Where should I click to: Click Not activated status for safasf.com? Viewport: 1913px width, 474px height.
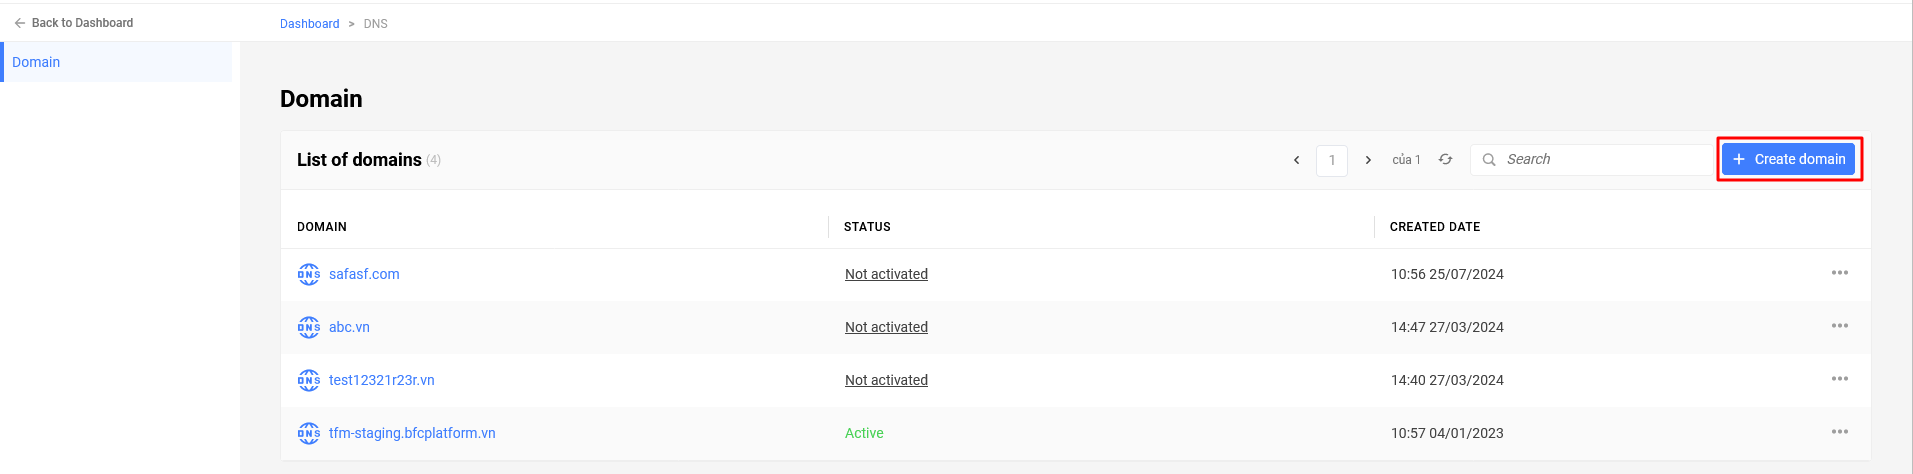tap(886, 274)
